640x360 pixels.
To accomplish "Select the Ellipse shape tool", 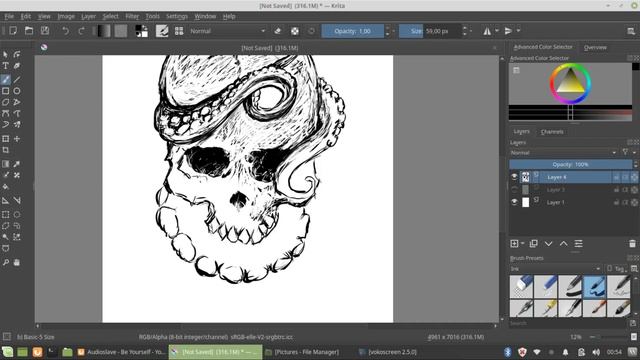I will coord(17,91).
